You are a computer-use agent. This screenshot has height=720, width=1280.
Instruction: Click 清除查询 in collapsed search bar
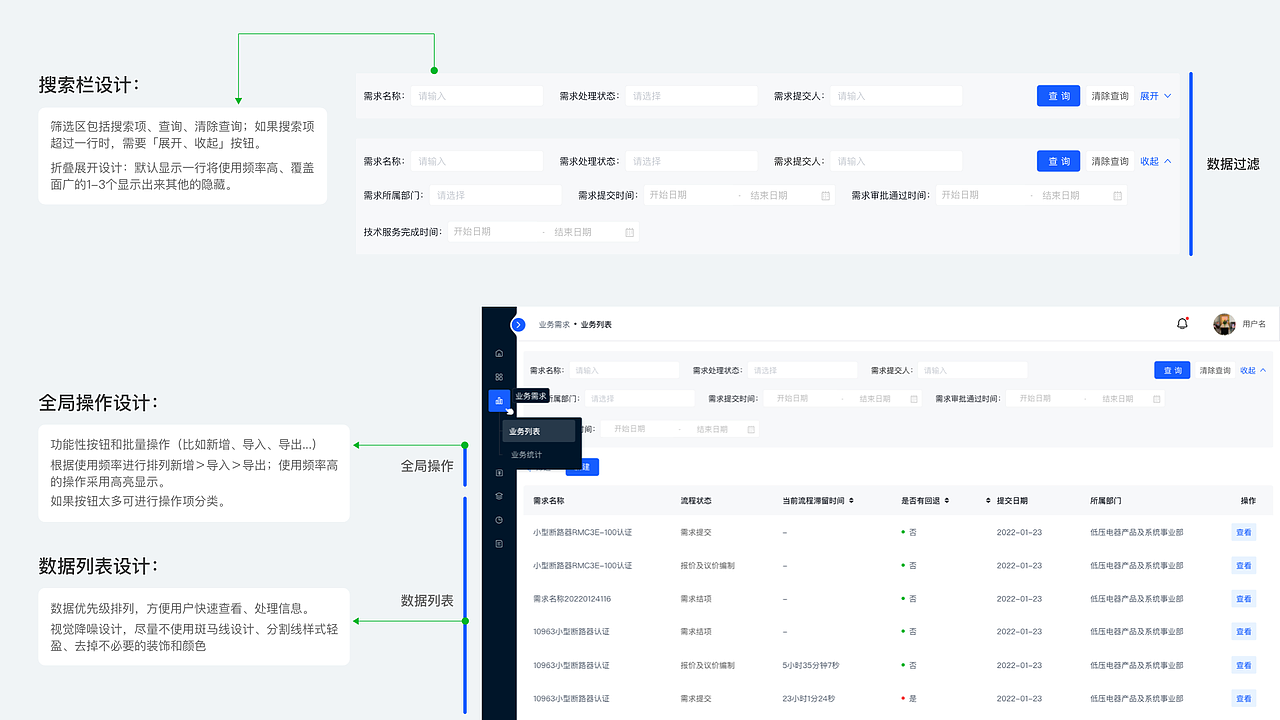tap(1110, 96)
